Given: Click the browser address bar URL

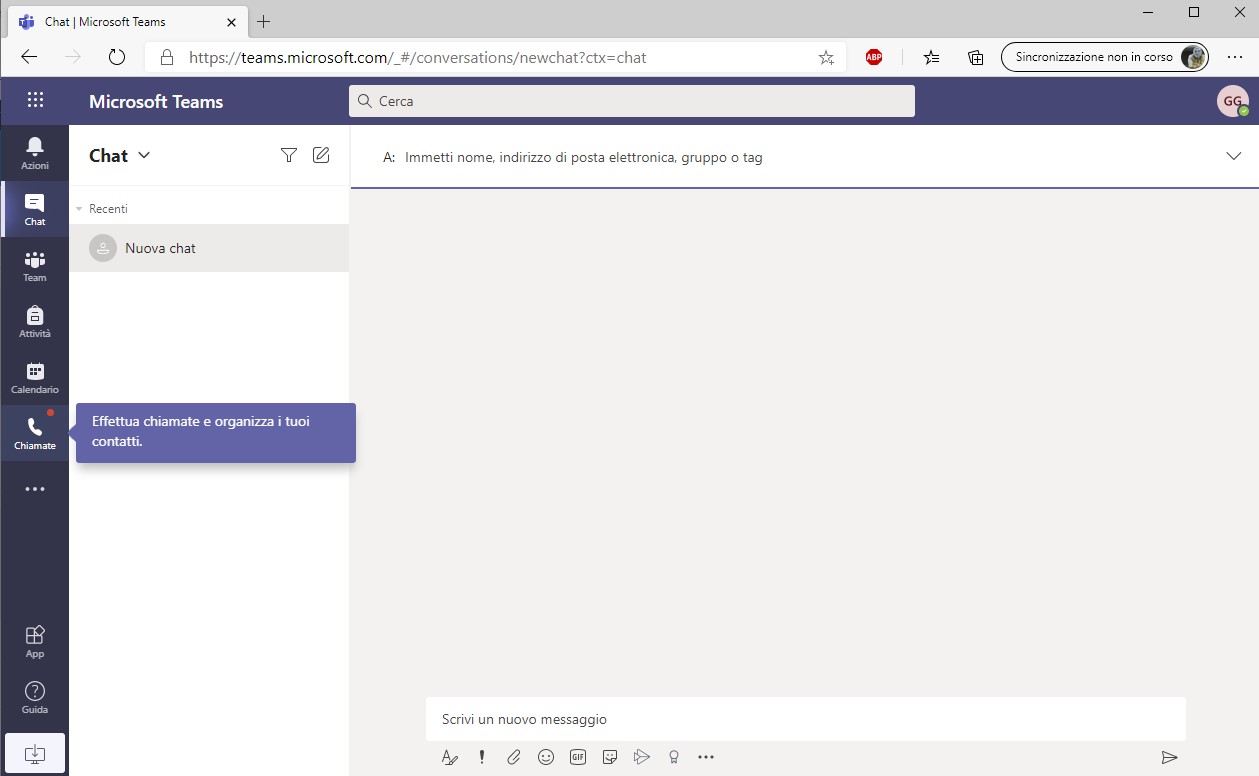Looking at the screenshot, I should coord(417,57).
